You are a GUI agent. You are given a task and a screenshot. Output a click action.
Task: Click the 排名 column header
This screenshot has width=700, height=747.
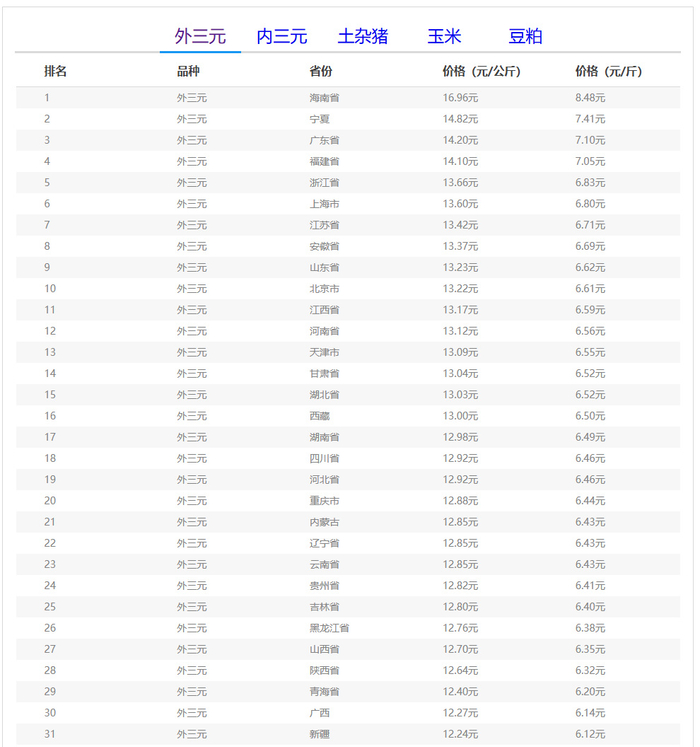(x=55, y=71)
